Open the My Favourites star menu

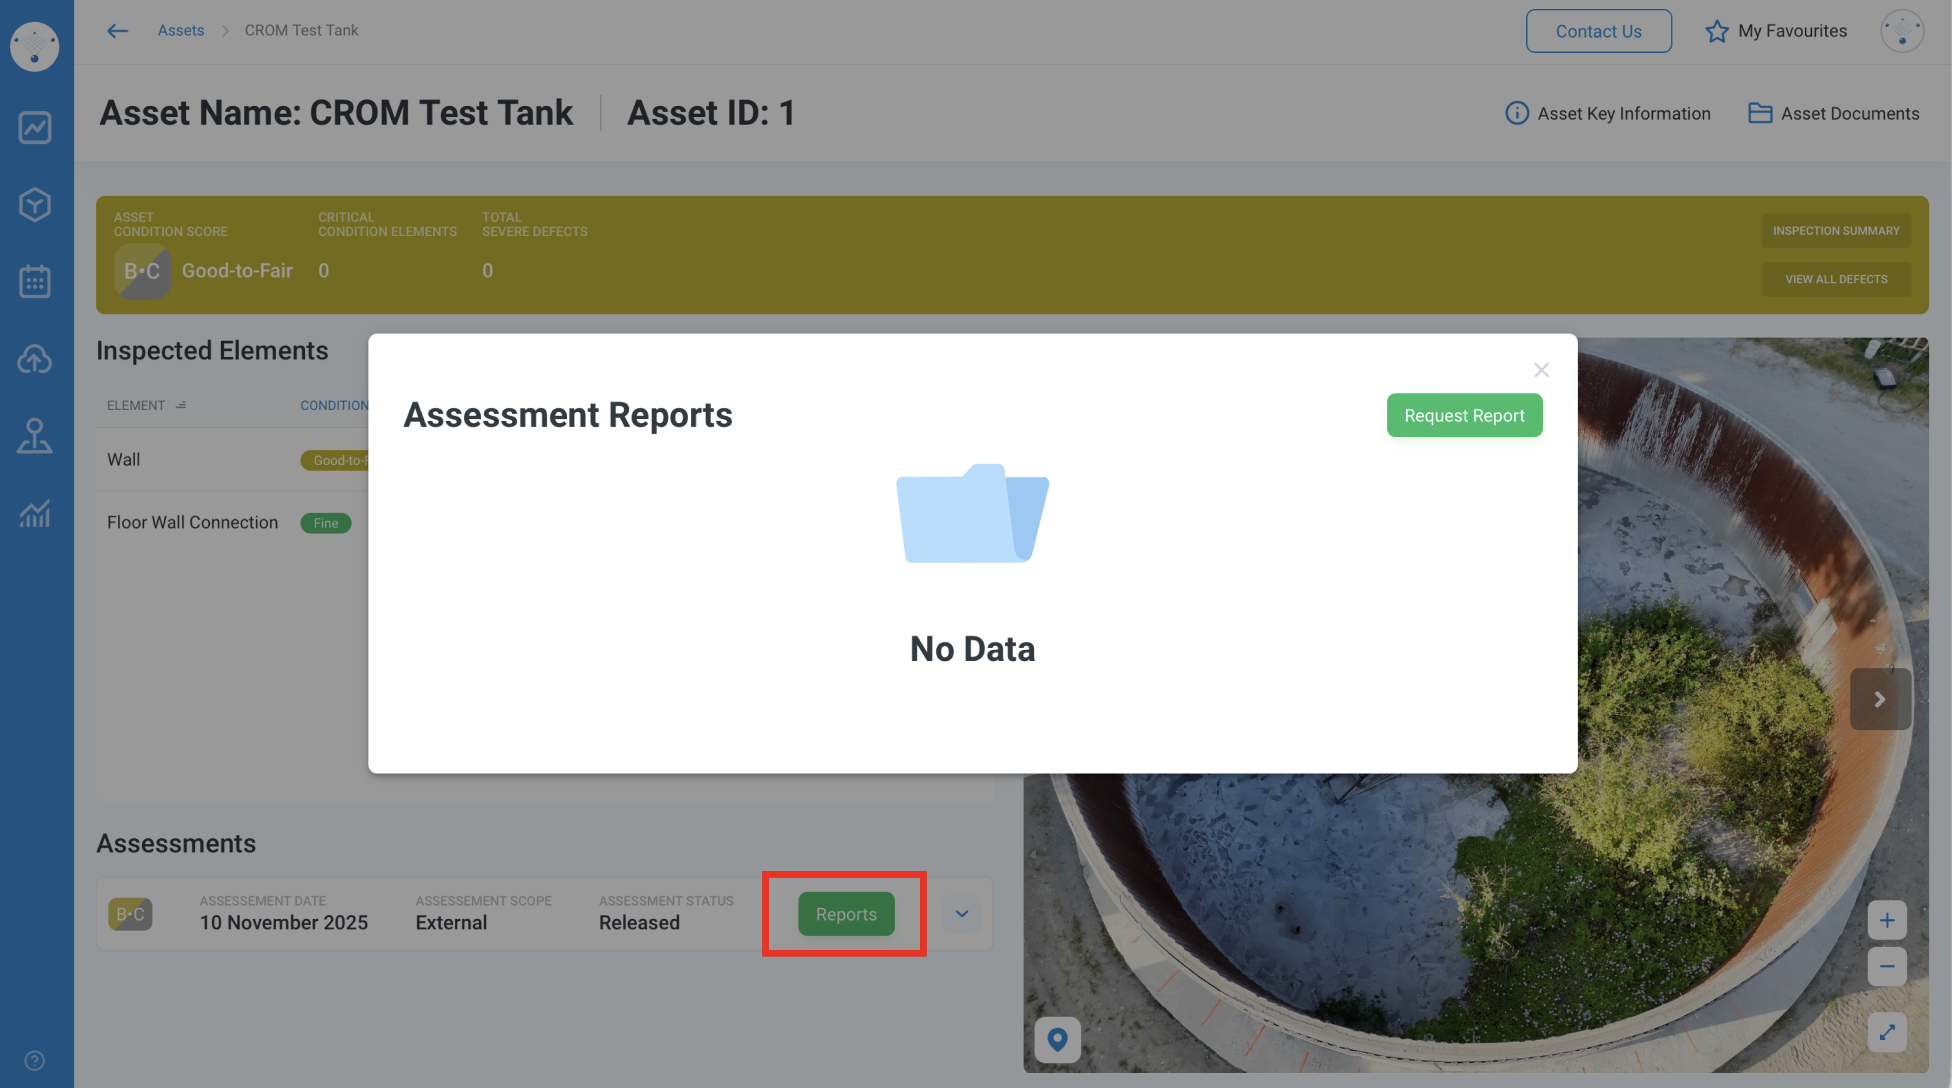tap(1776, 31)
